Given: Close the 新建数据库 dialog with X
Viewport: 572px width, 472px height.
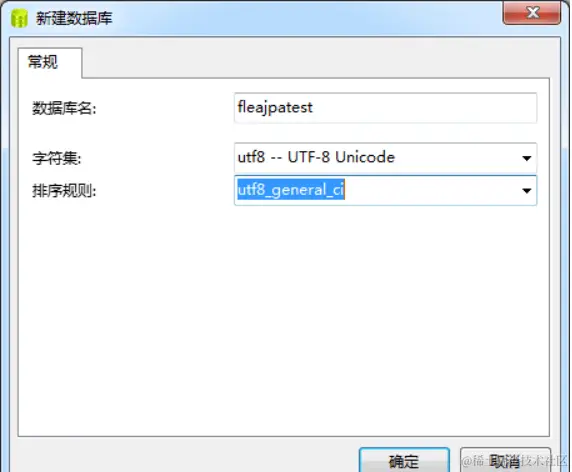Looking at the screenshot, I should (532, 13).
